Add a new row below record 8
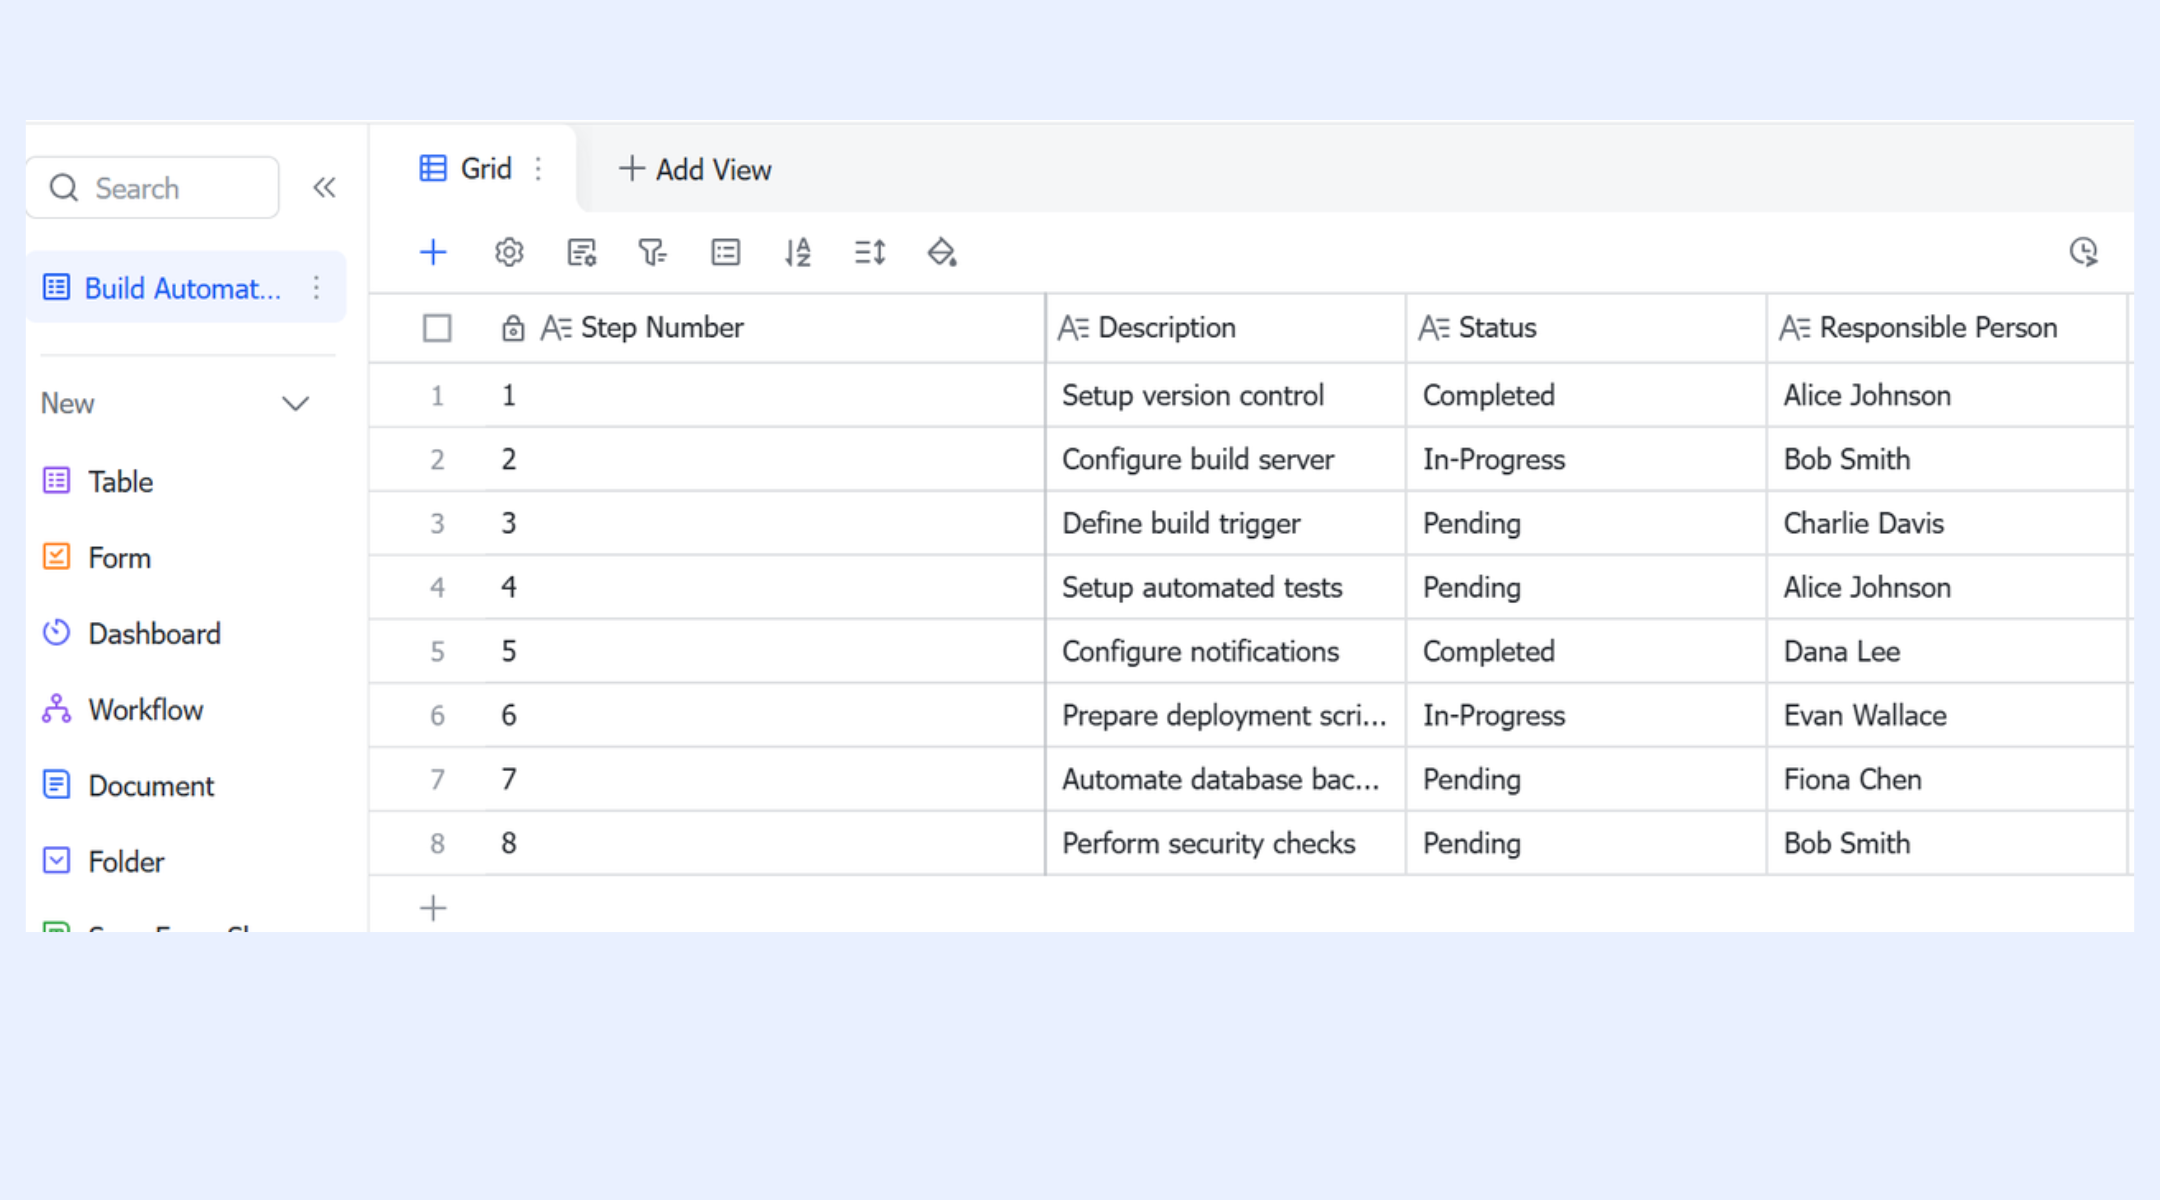Viewport: 2160px width, 1200px height. (x=433, y=908)
